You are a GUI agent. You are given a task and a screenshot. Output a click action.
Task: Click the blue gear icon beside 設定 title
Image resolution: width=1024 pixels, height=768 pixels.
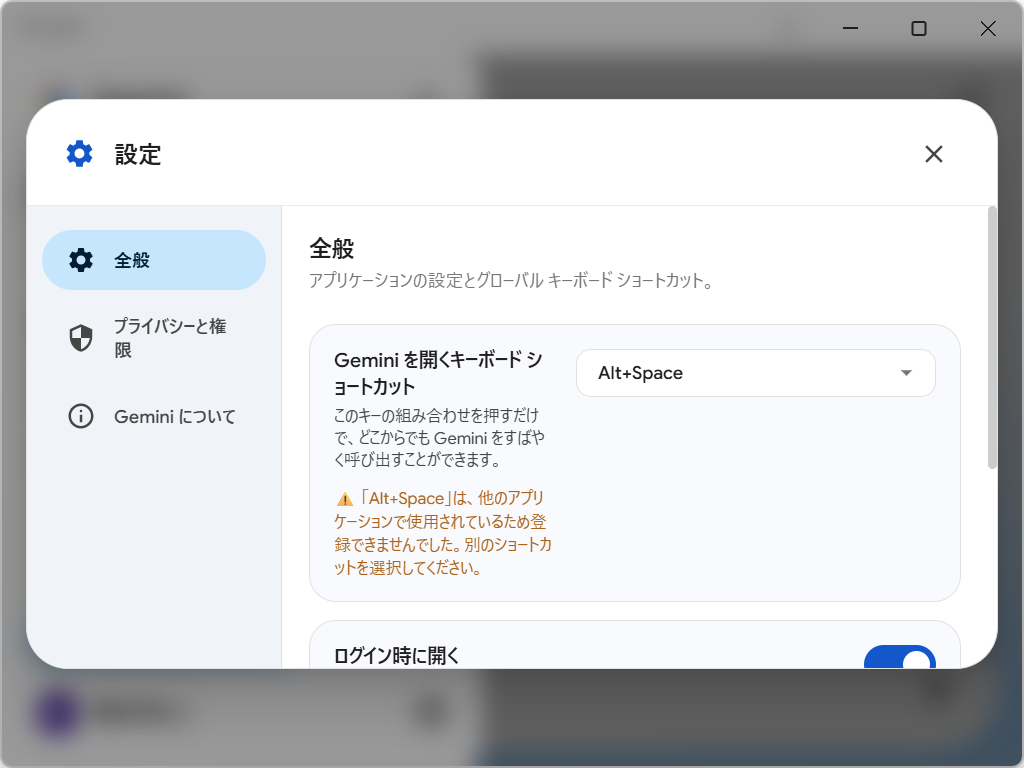[80, 154]
